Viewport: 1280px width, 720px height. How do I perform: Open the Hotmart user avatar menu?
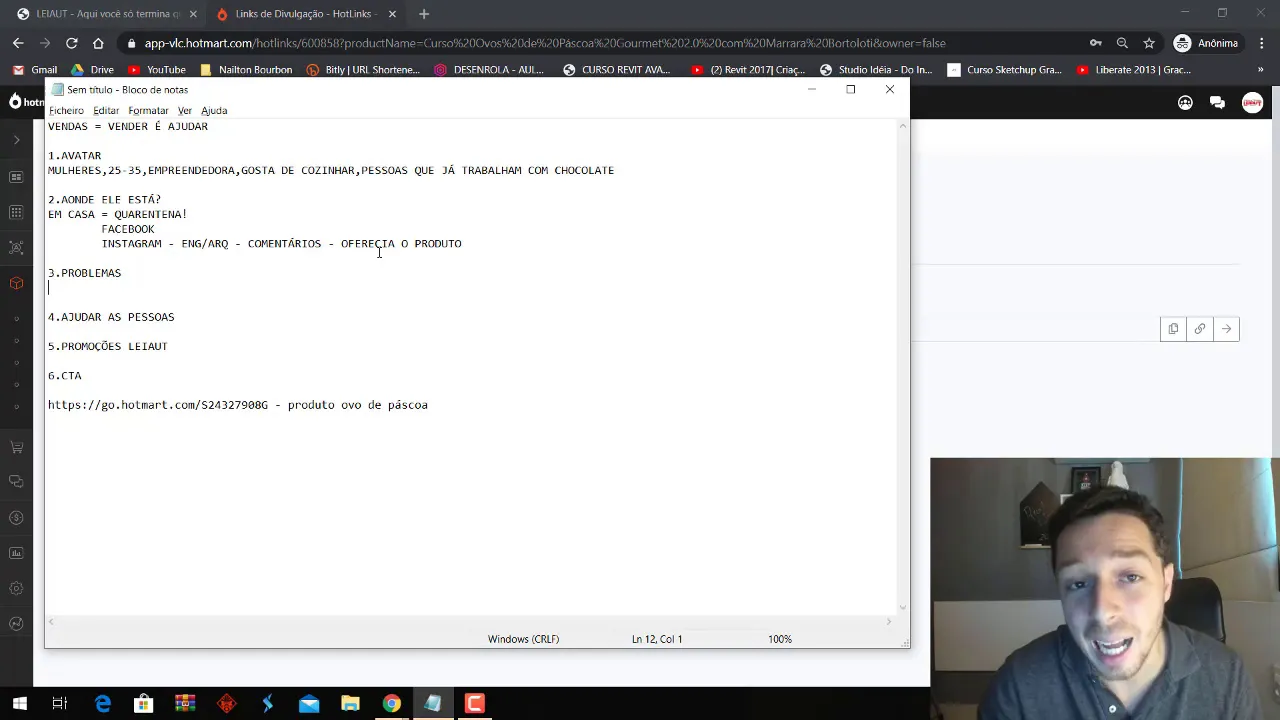[1252, 102]
